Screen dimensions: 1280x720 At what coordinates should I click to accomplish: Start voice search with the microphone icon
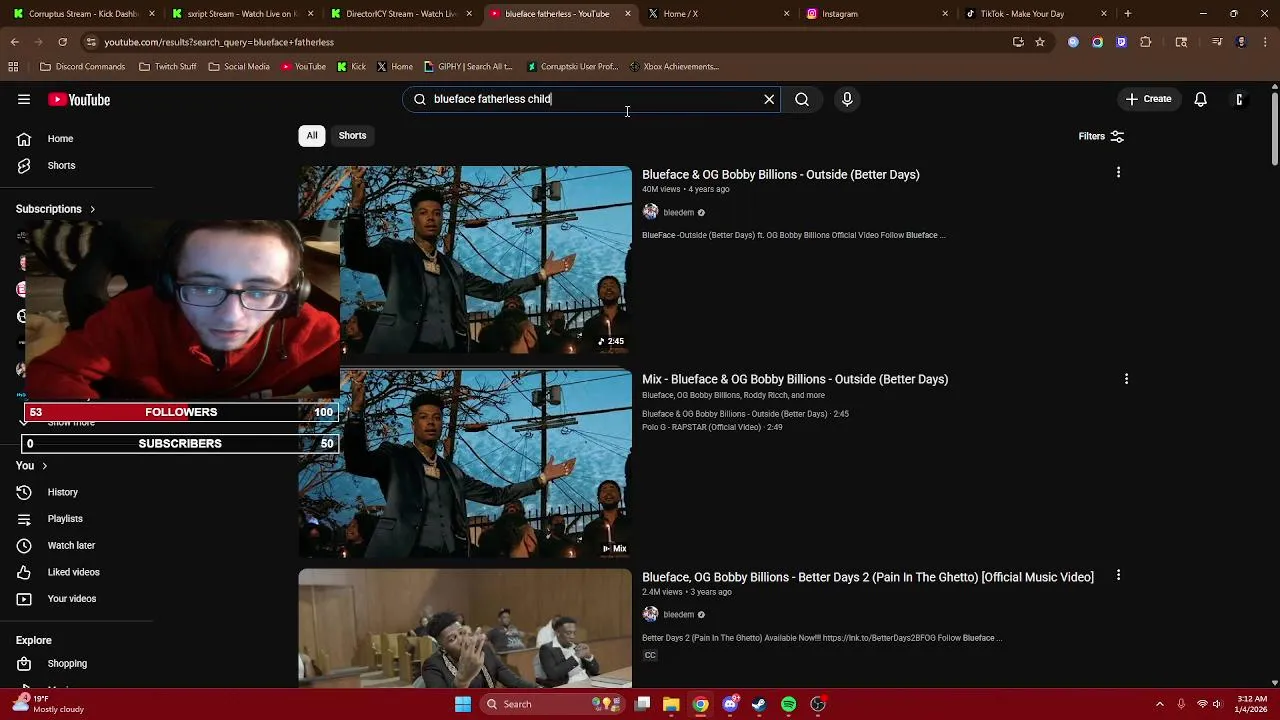847,99
